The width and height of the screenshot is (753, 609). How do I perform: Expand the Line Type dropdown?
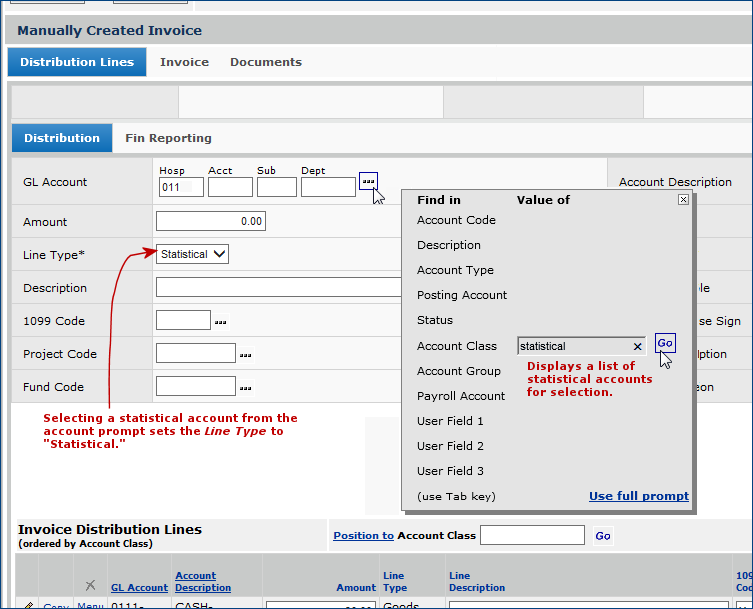[x=193, y=254]
